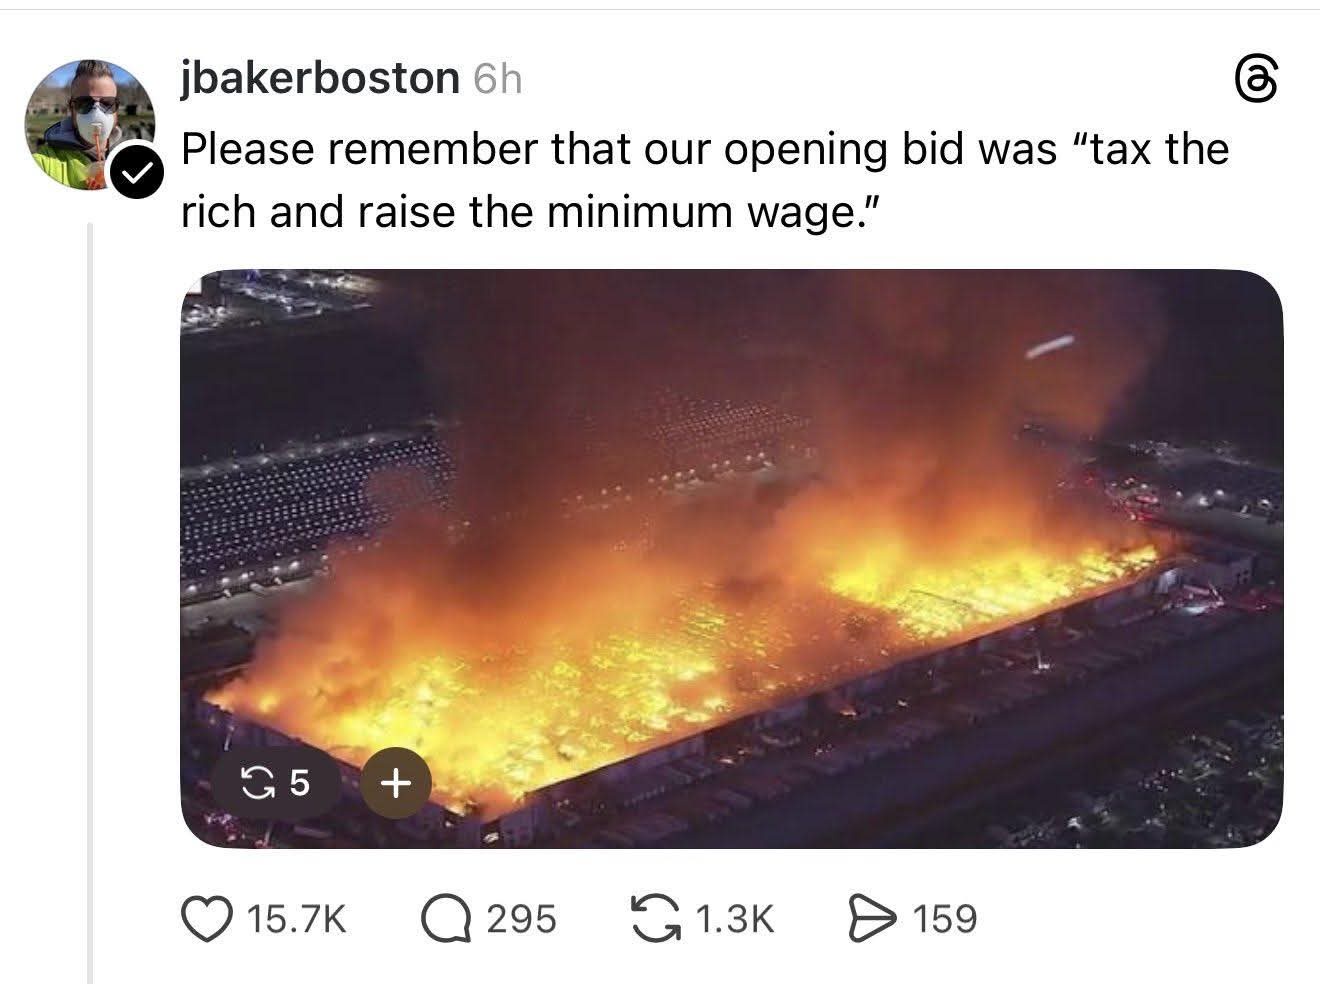The height and width of the screenshot is (984, 1320).
Task: Open the Threads logo icon
Action: (1256, 82)
